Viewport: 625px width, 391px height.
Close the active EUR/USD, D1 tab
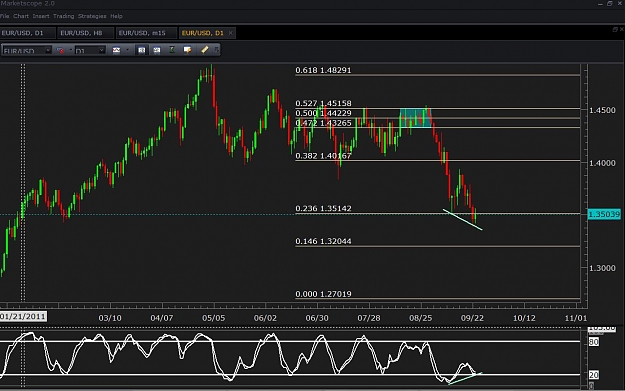230,33
